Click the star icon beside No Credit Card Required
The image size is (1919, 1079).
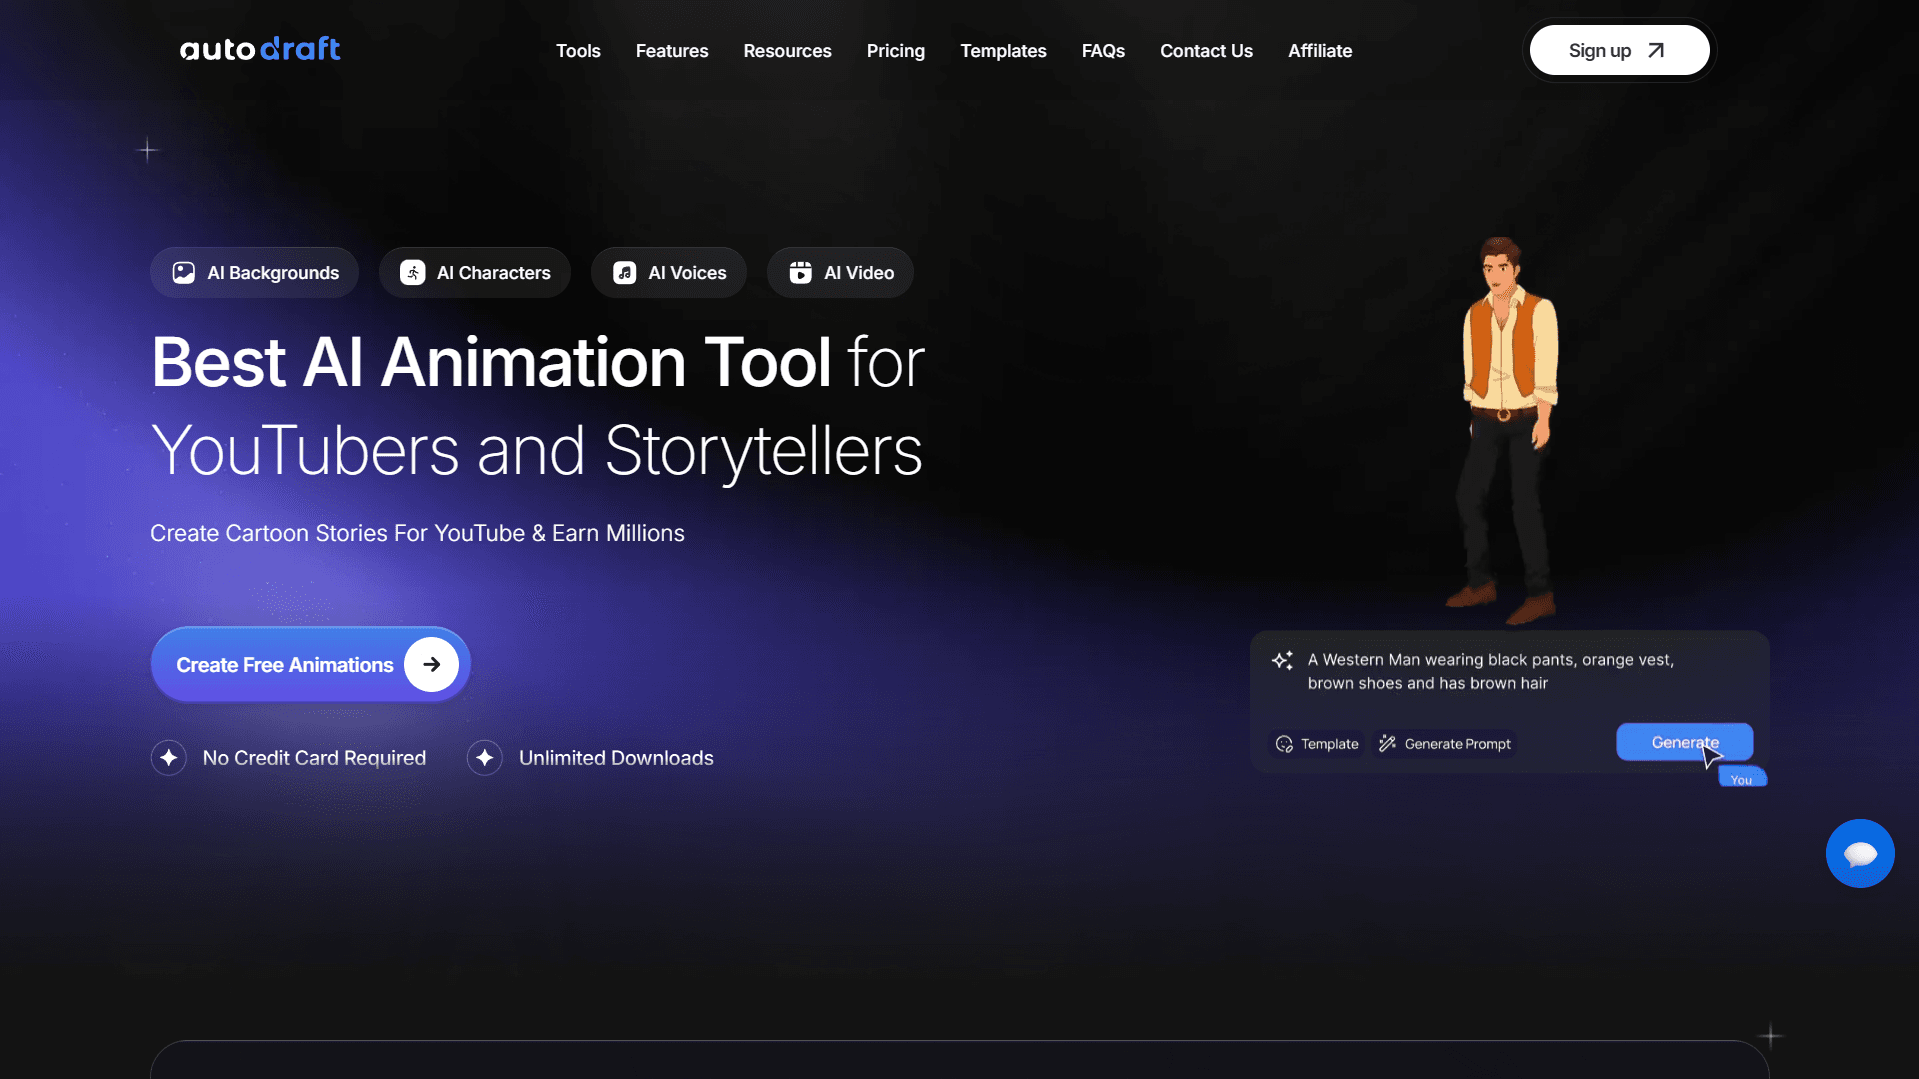pos(169,758)
